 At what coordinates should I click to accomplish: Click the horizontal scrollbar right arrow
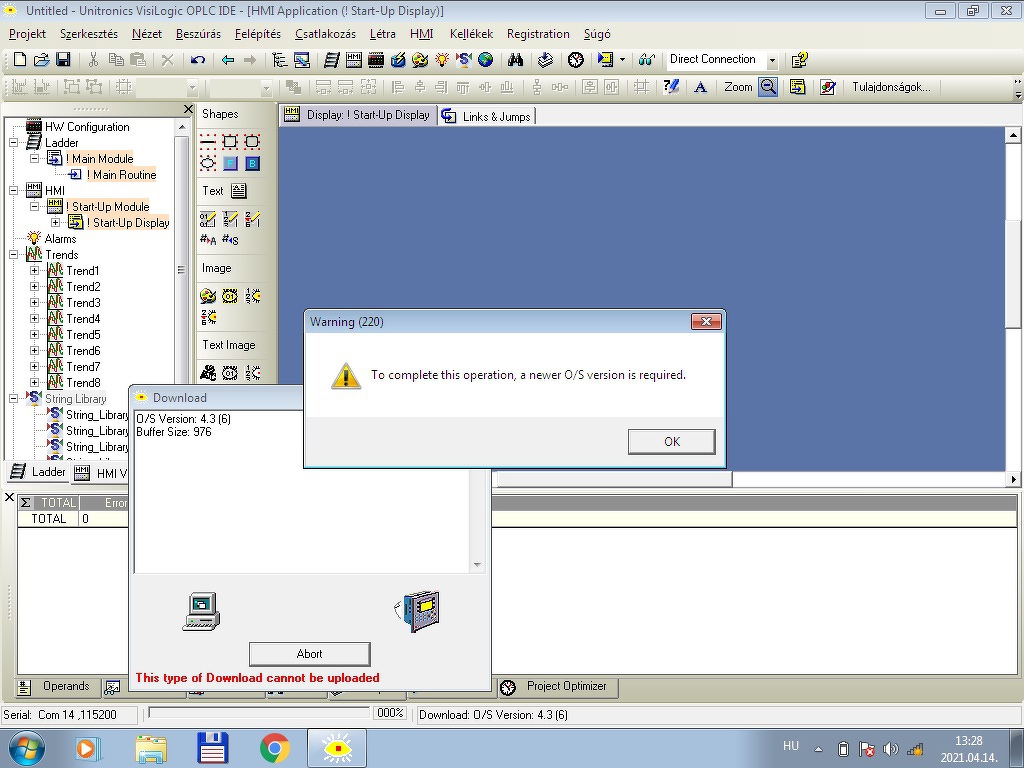click(x=1013, y=479)
